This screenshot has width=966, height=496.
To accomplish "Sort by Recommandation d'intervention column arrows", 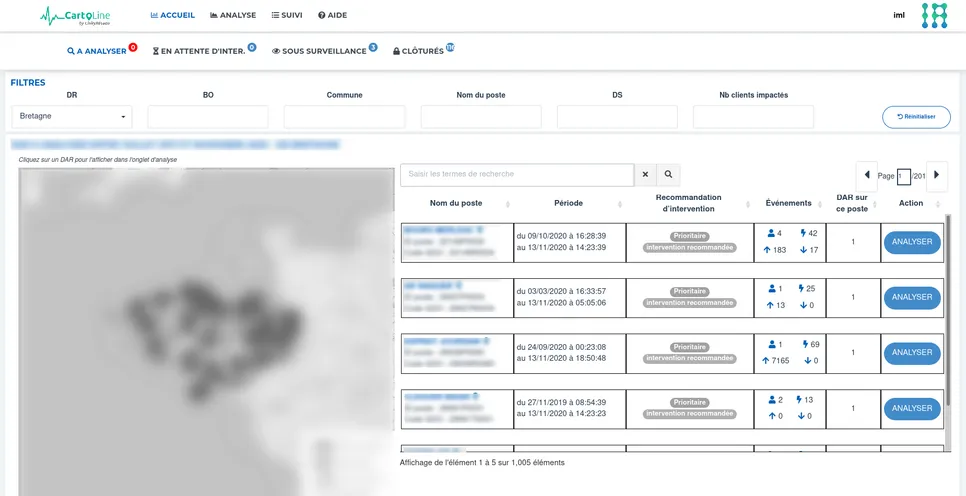I will tap(748, 204).
